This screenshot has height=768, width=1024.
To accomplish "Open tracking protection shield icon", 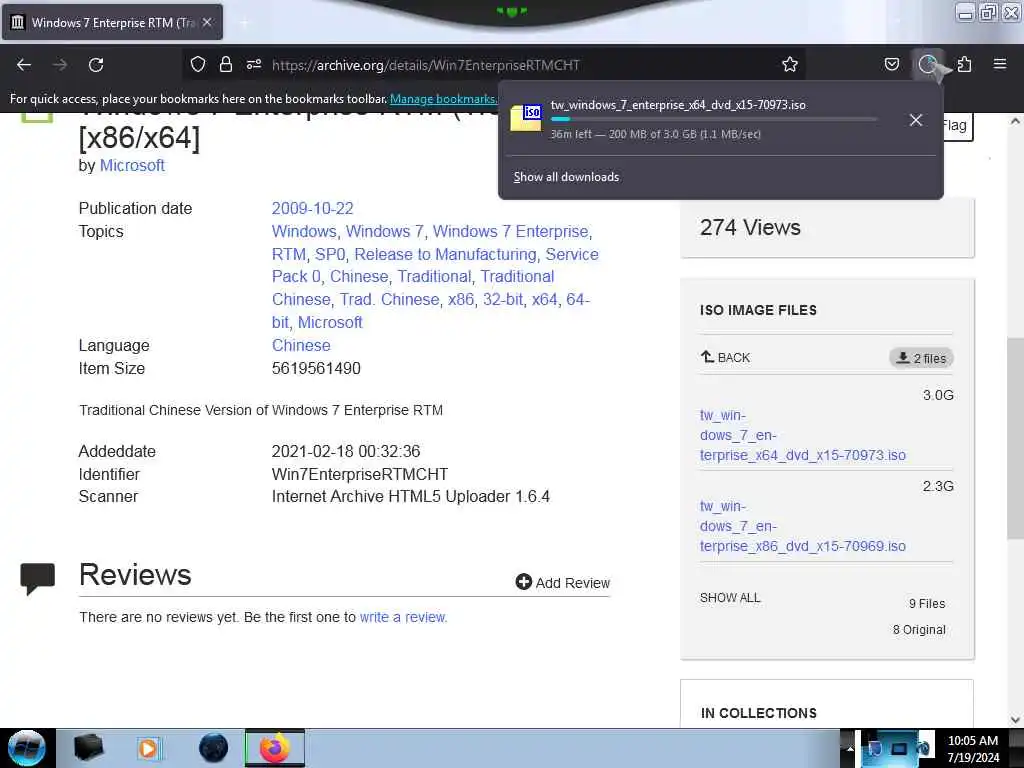I will pyautogui.click(x=198, y=64).
